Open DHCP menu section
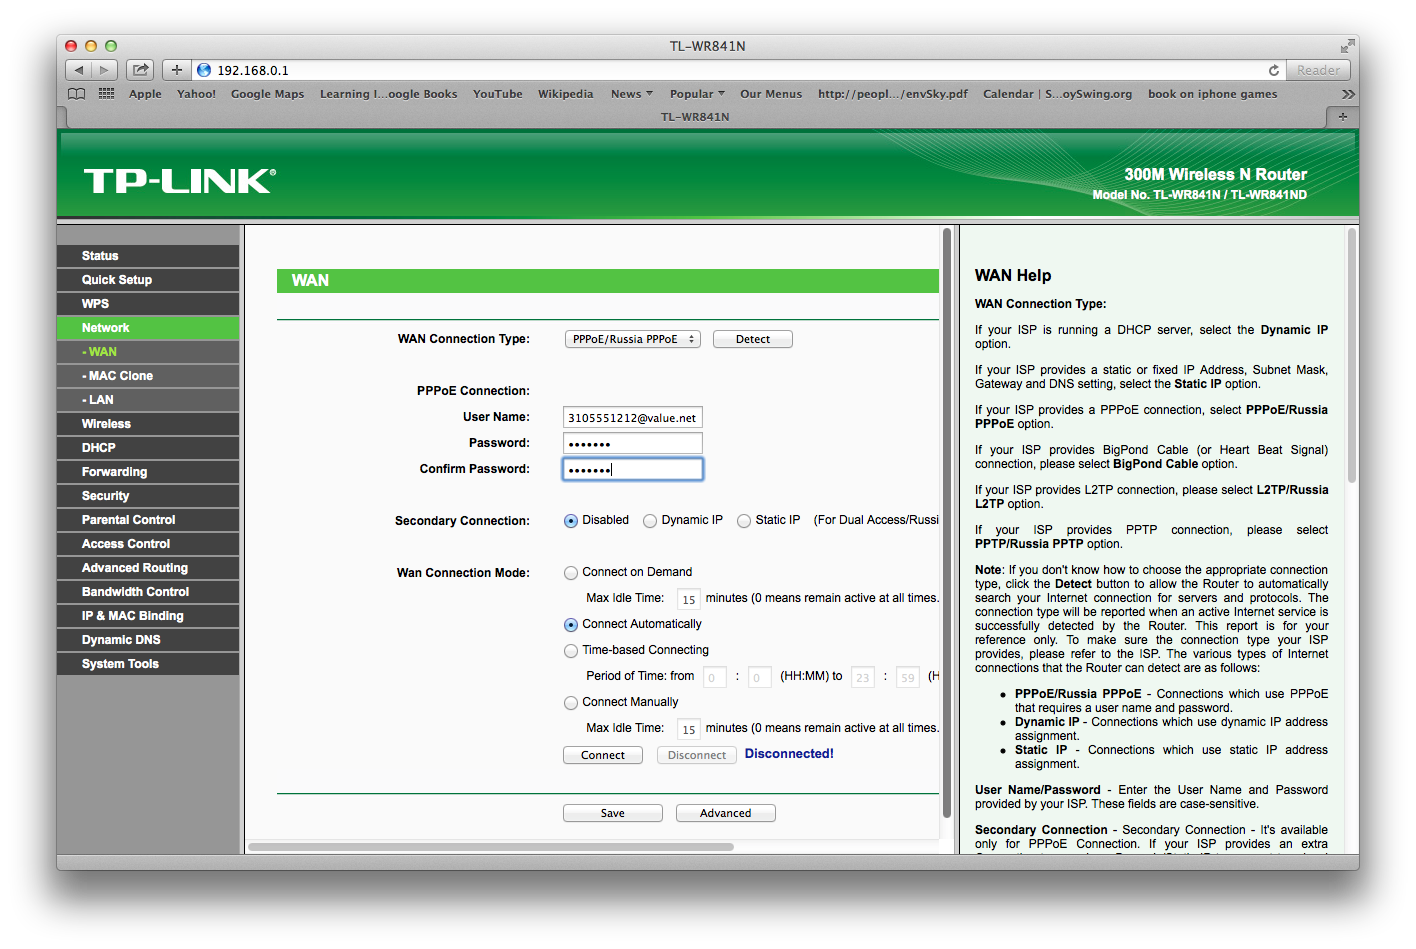1416x949 pixels. point(148,448)
